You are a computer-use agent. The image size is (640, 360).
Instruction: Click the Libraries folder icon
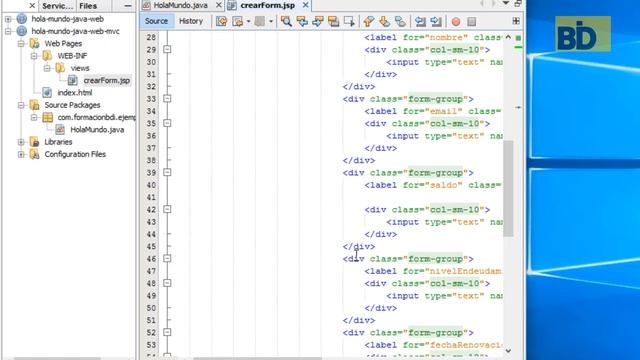click(x=34, y=142)
